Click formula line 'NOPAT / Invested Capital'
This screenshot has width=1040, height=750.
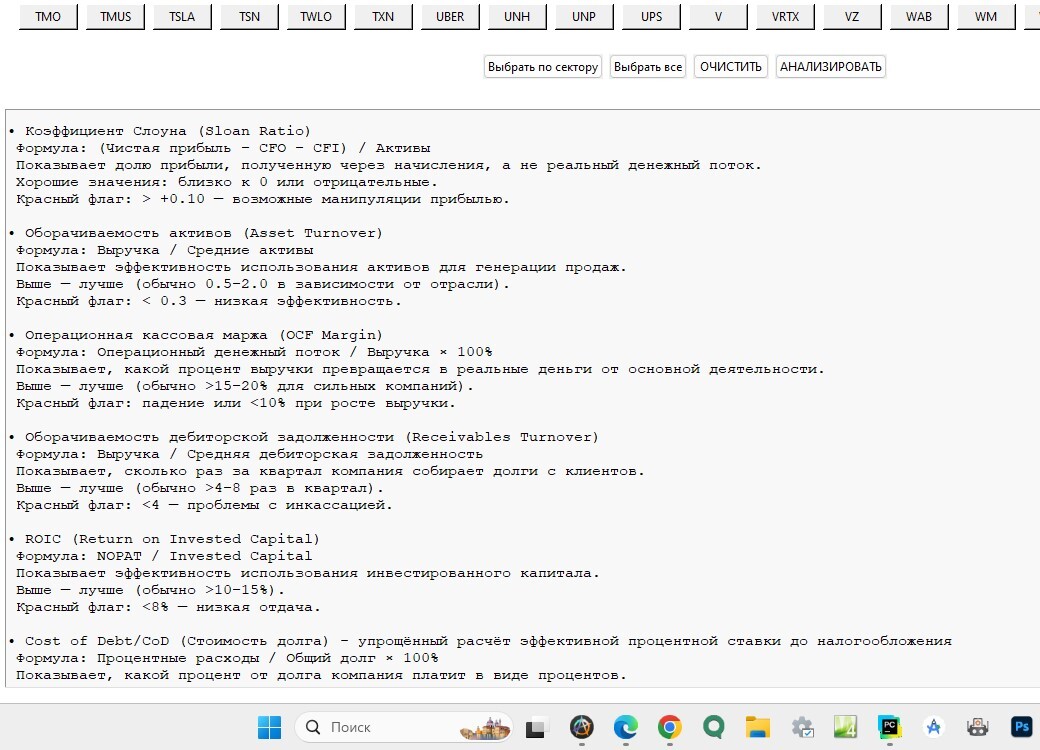(x=204, y=556)
